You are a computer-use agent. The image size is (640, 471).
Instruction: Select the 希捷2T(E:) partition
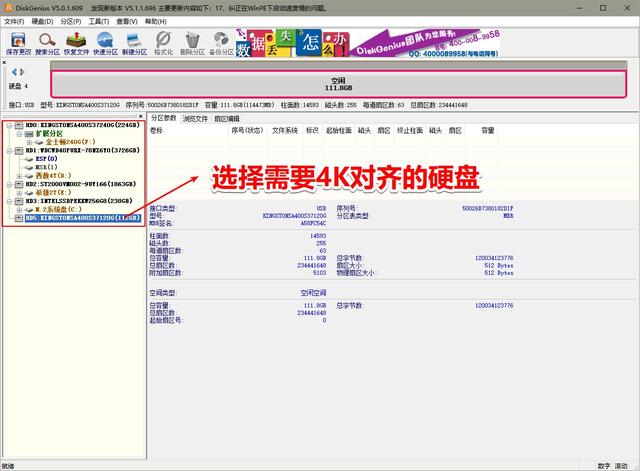[53, 192]
